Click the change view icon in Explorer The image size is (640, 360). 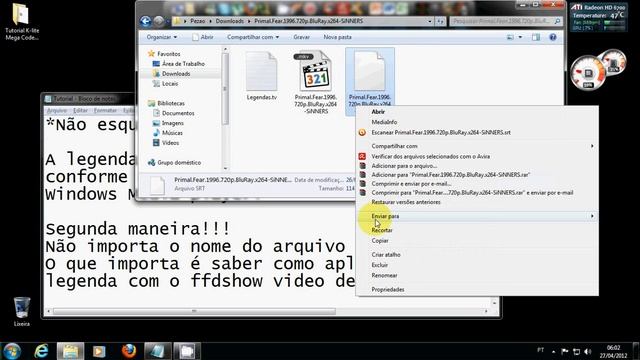(510, 37)
